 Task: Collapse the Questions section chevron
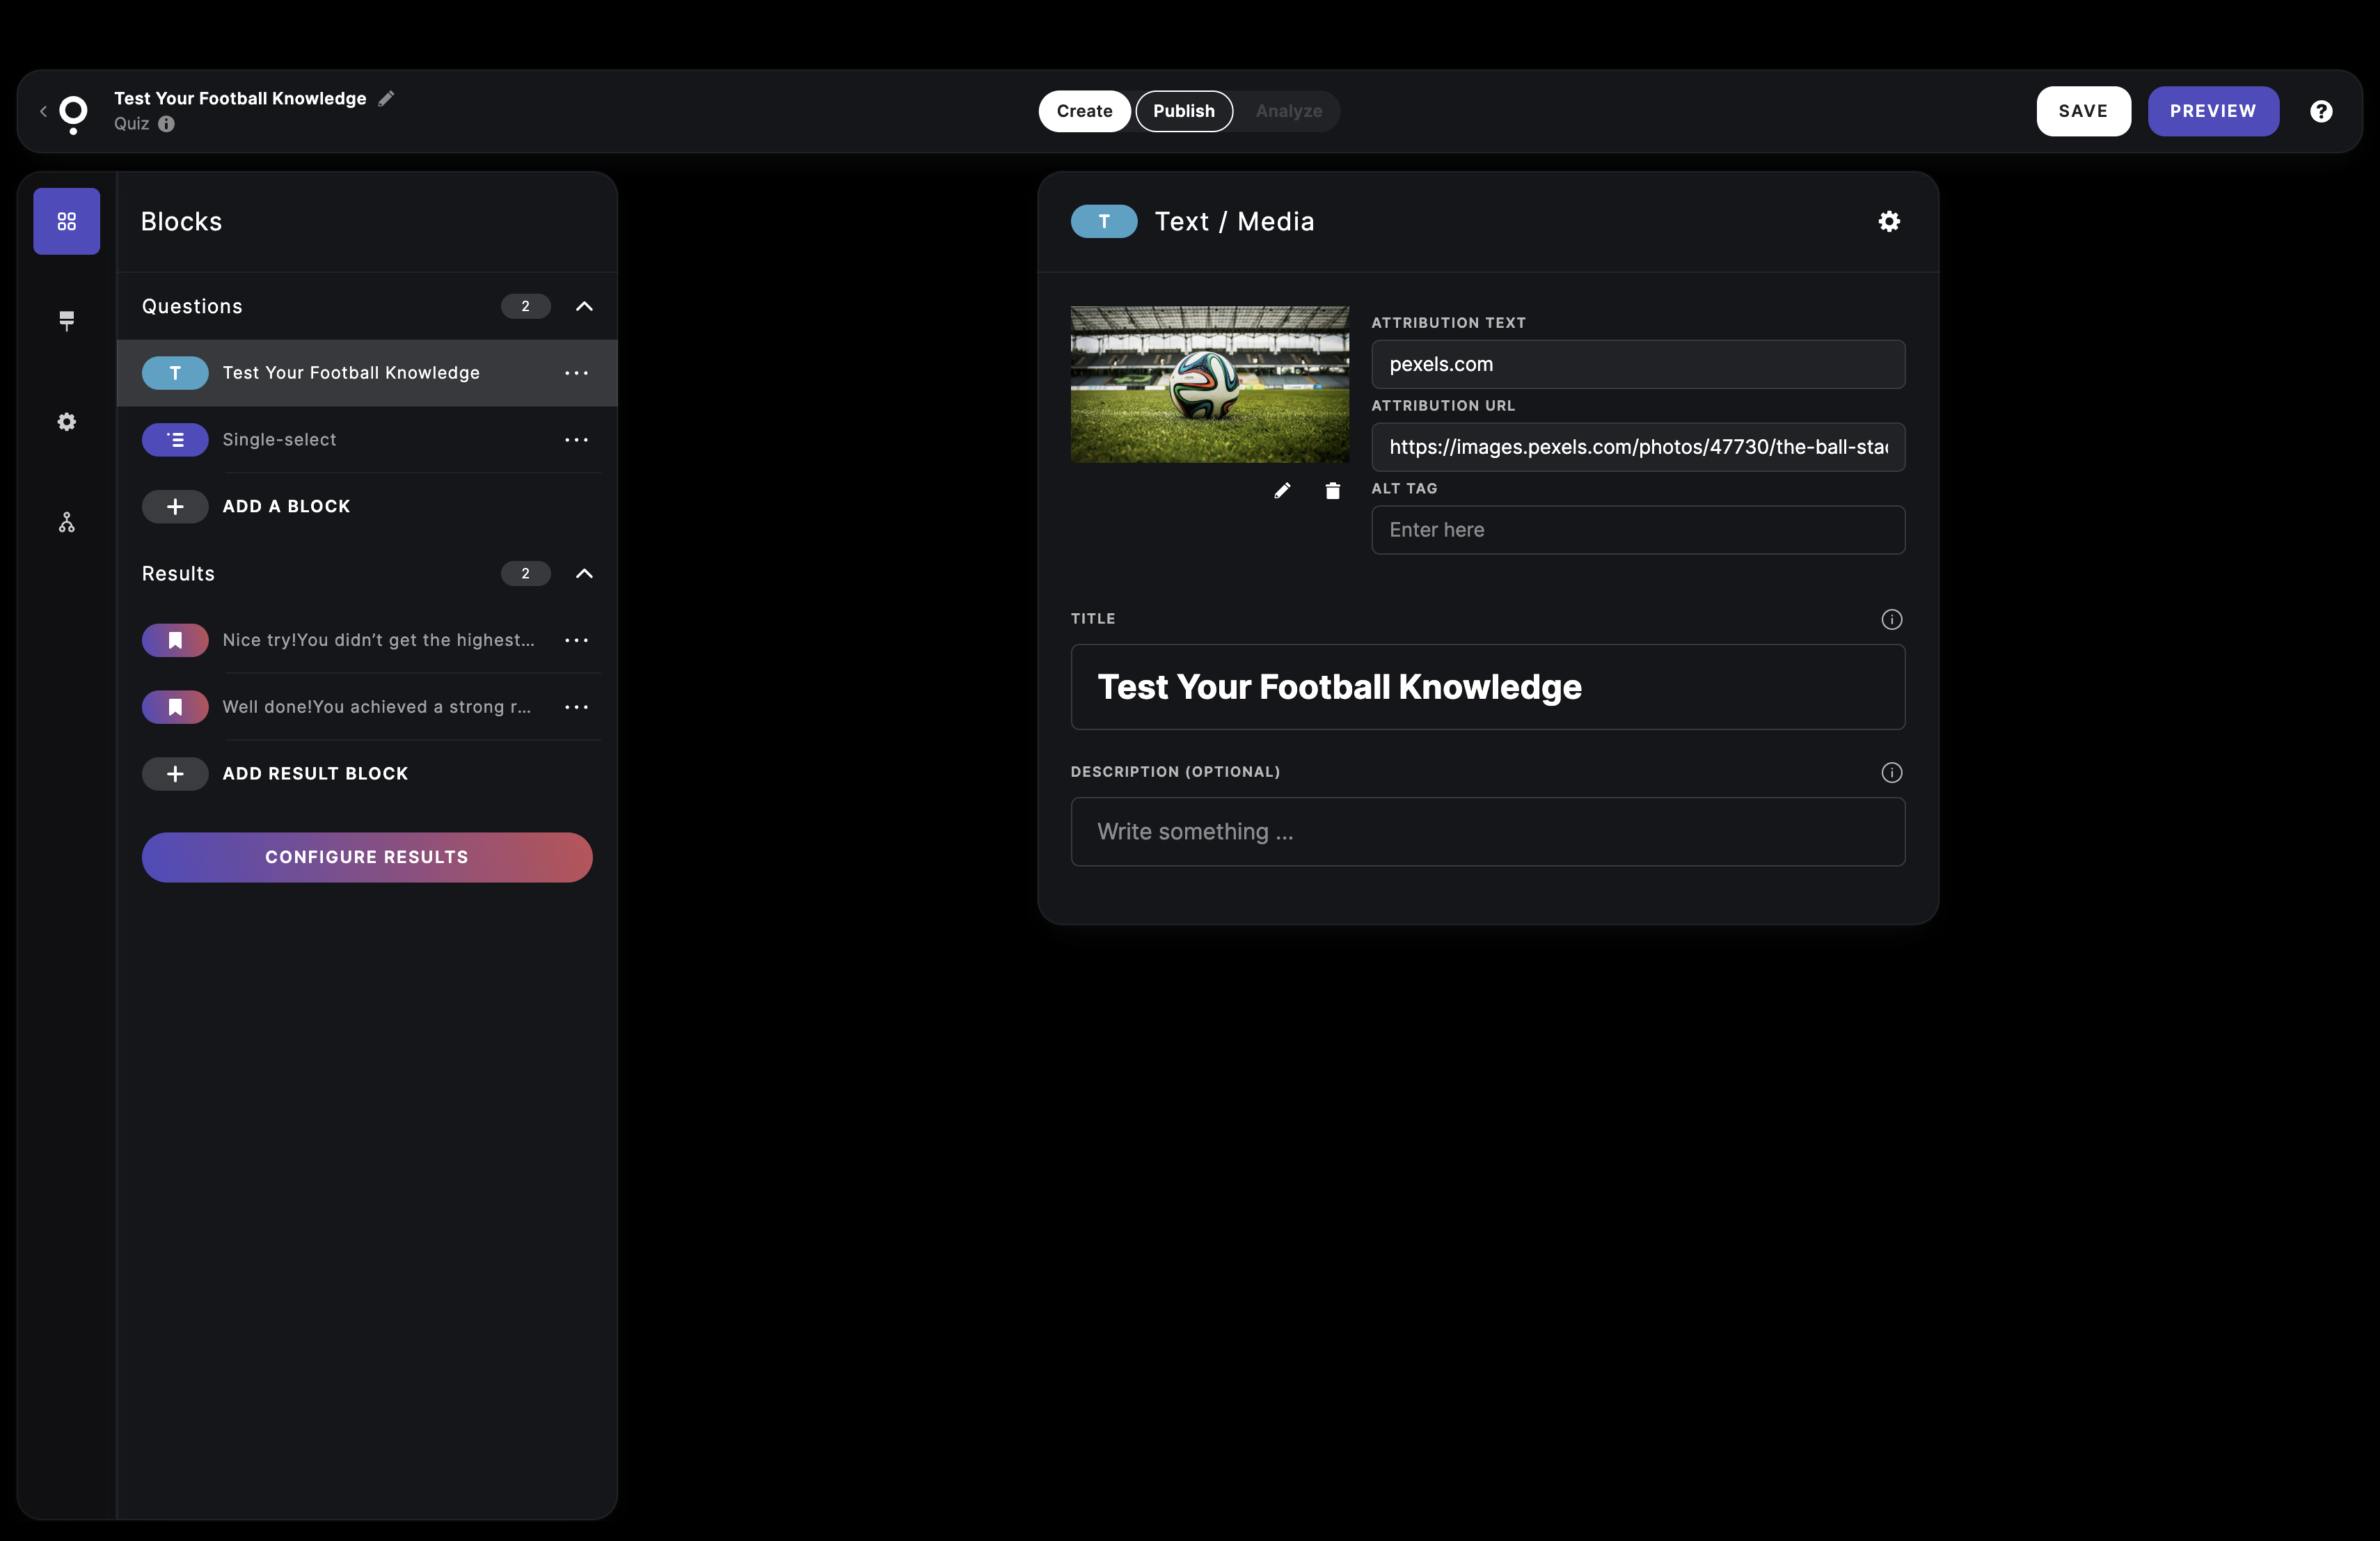click(x=584, y=306)
